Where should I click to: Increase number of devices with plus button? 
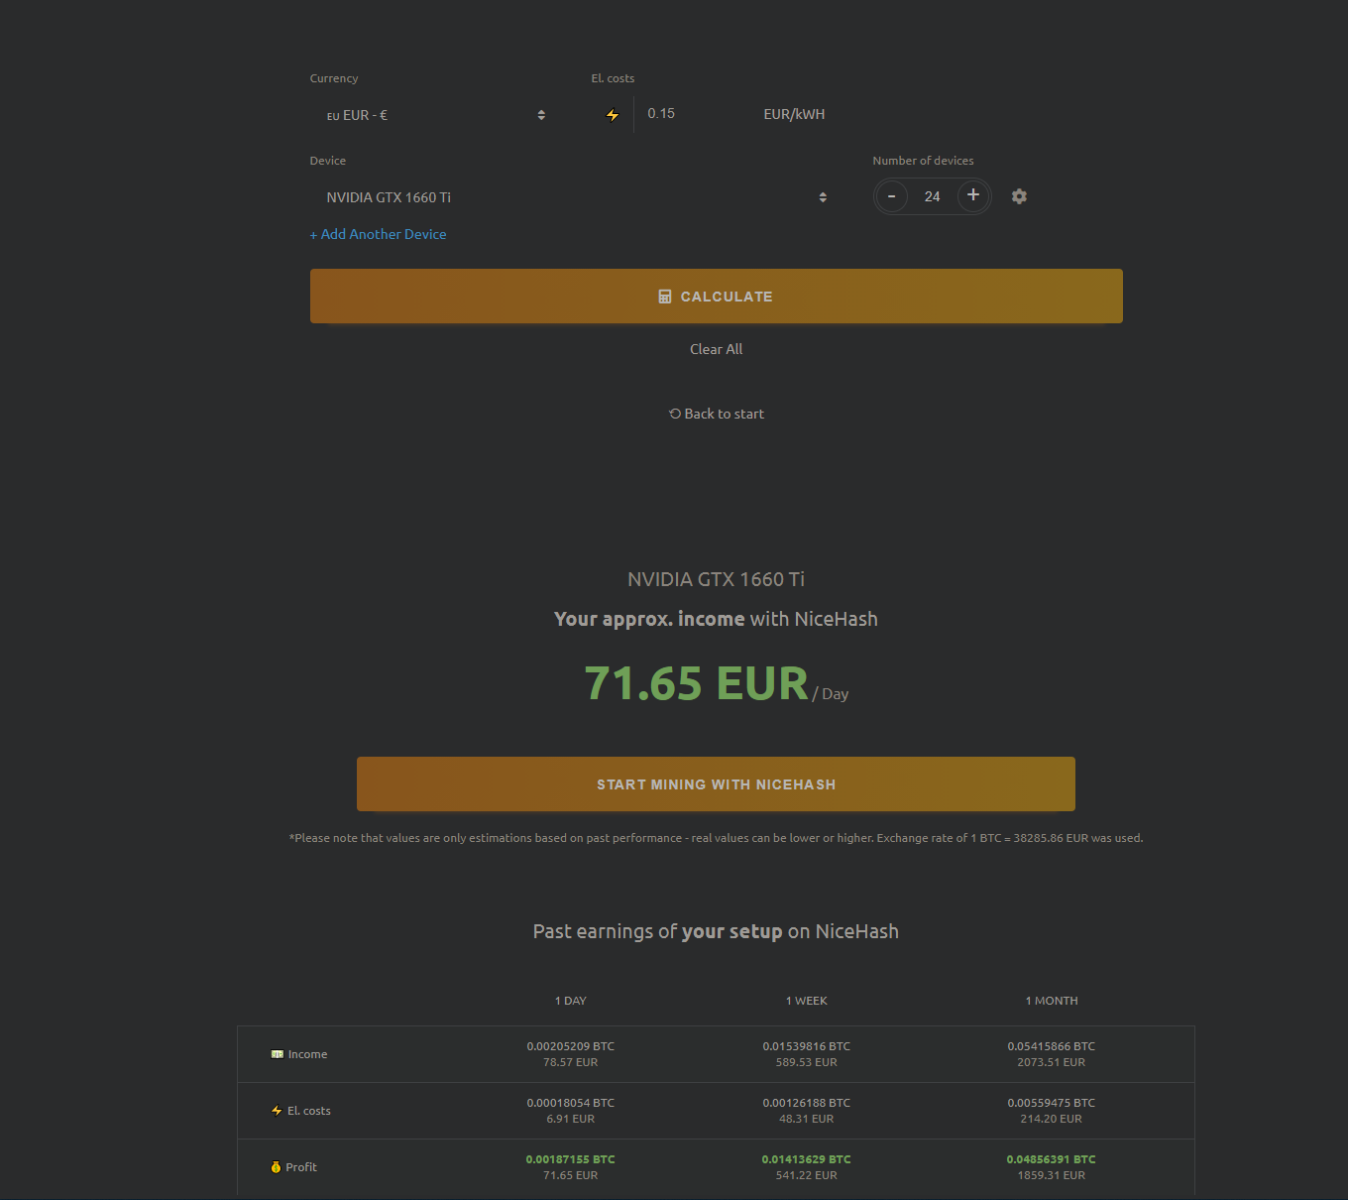tap(973, 195)
